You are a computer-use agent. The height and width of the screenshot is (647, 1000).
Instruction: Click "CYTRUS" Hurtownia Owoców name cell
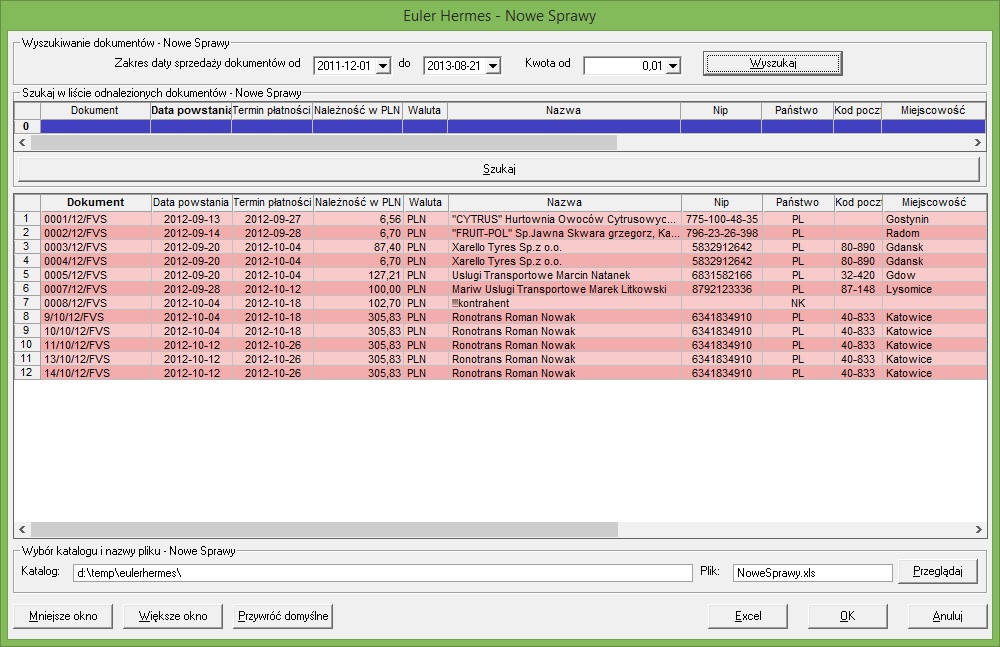point(564,219)
